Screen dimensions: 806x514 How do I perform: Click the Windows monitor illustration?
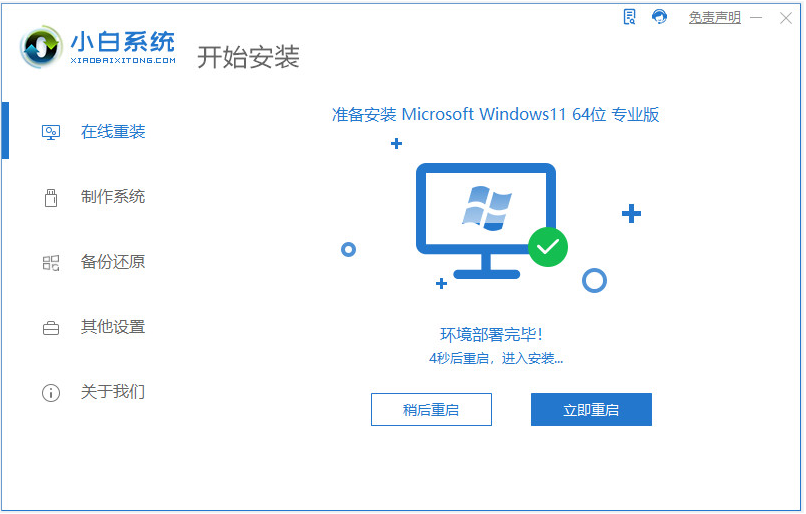tap(486, 221)
